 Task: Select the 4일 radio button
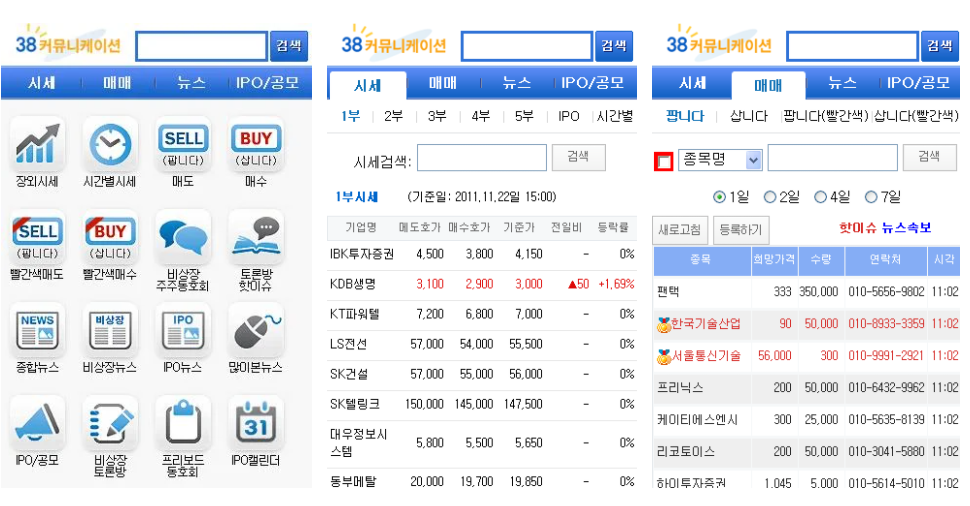click(820, 197)
